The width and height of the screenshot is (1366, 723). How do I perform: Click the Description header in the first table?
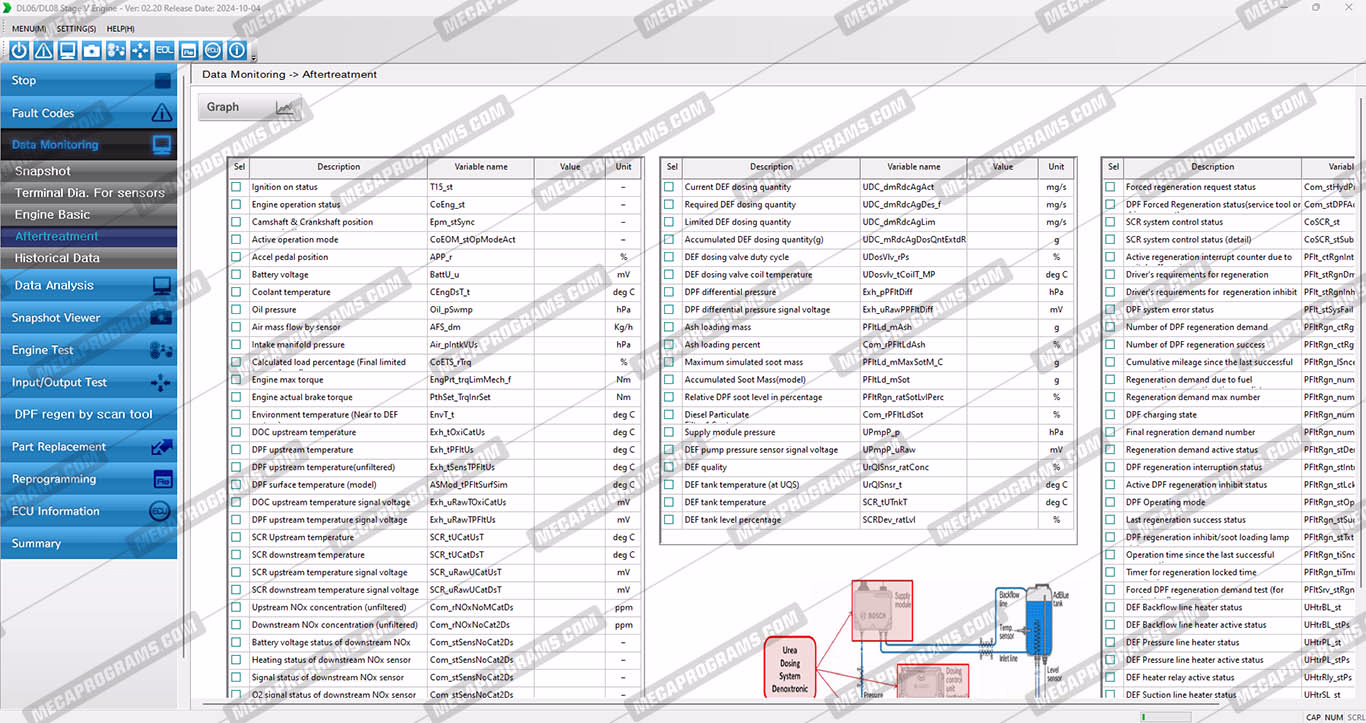338,167
